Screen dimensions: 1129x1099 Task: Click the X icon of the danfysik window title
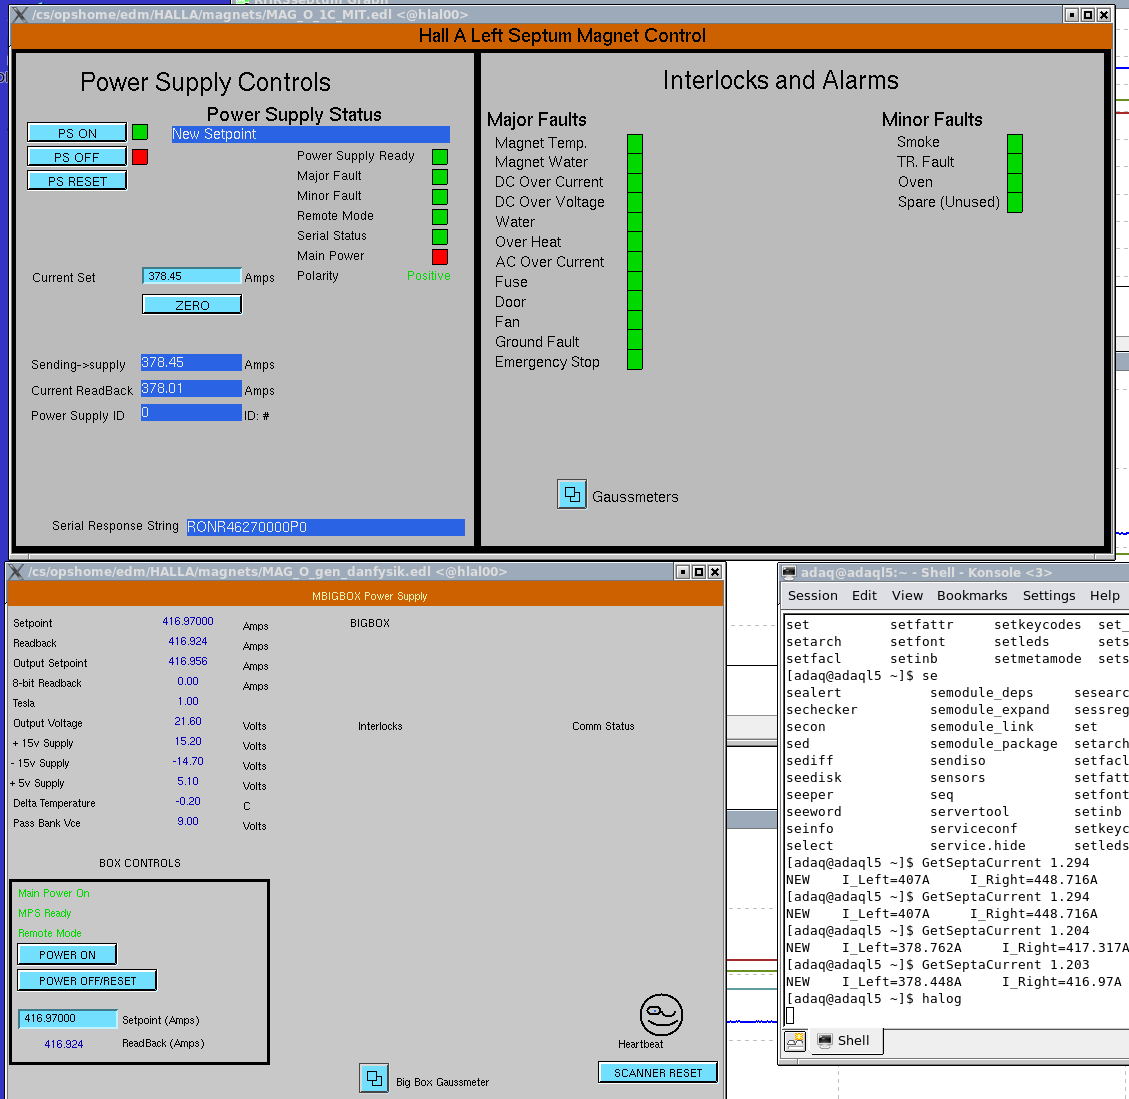(16, 572)
